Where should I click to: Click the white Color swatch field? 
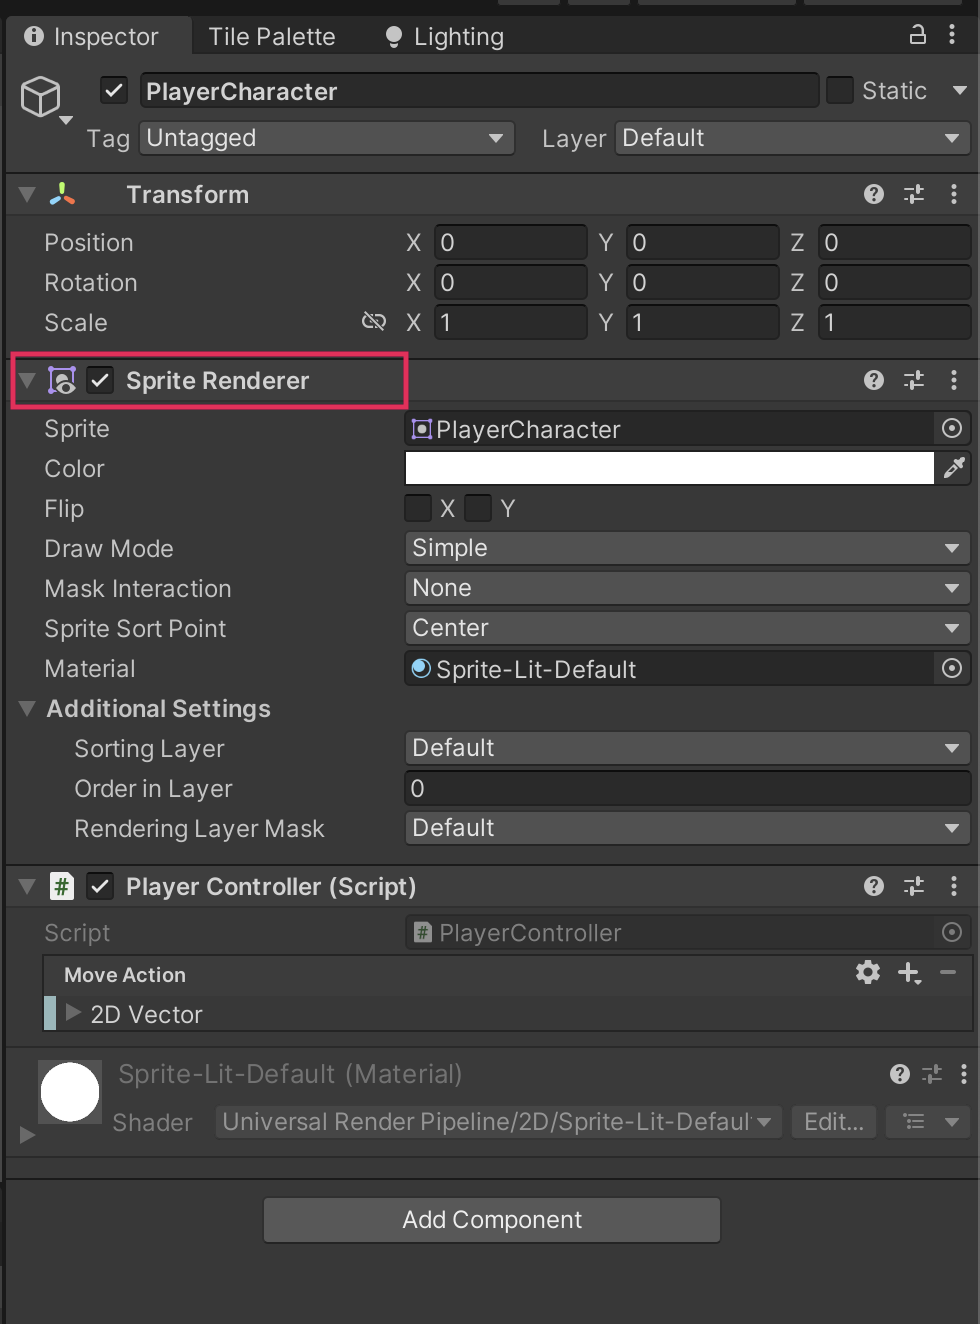coord(669,468)
